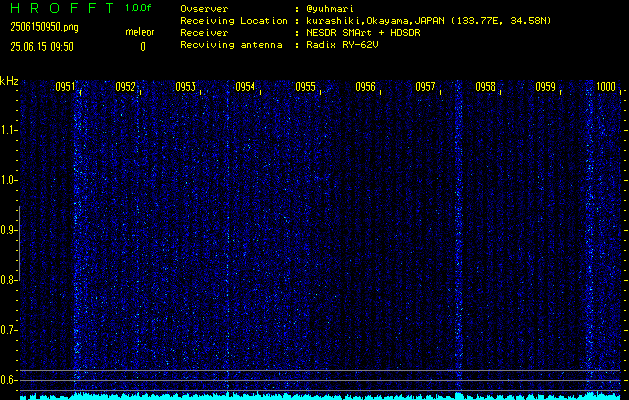Viewport: 629px width, 400px height.
Task: Click the 1.0 kHz axis label
Action: 8,180
